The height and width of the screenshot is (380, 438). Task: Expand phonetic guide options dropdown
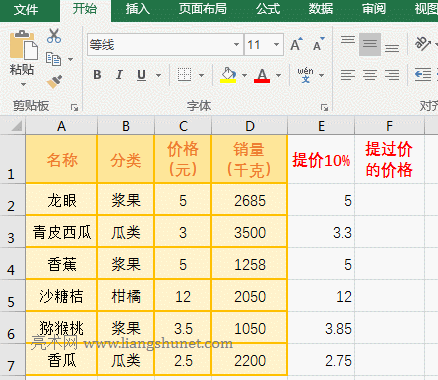pos(321,75)
